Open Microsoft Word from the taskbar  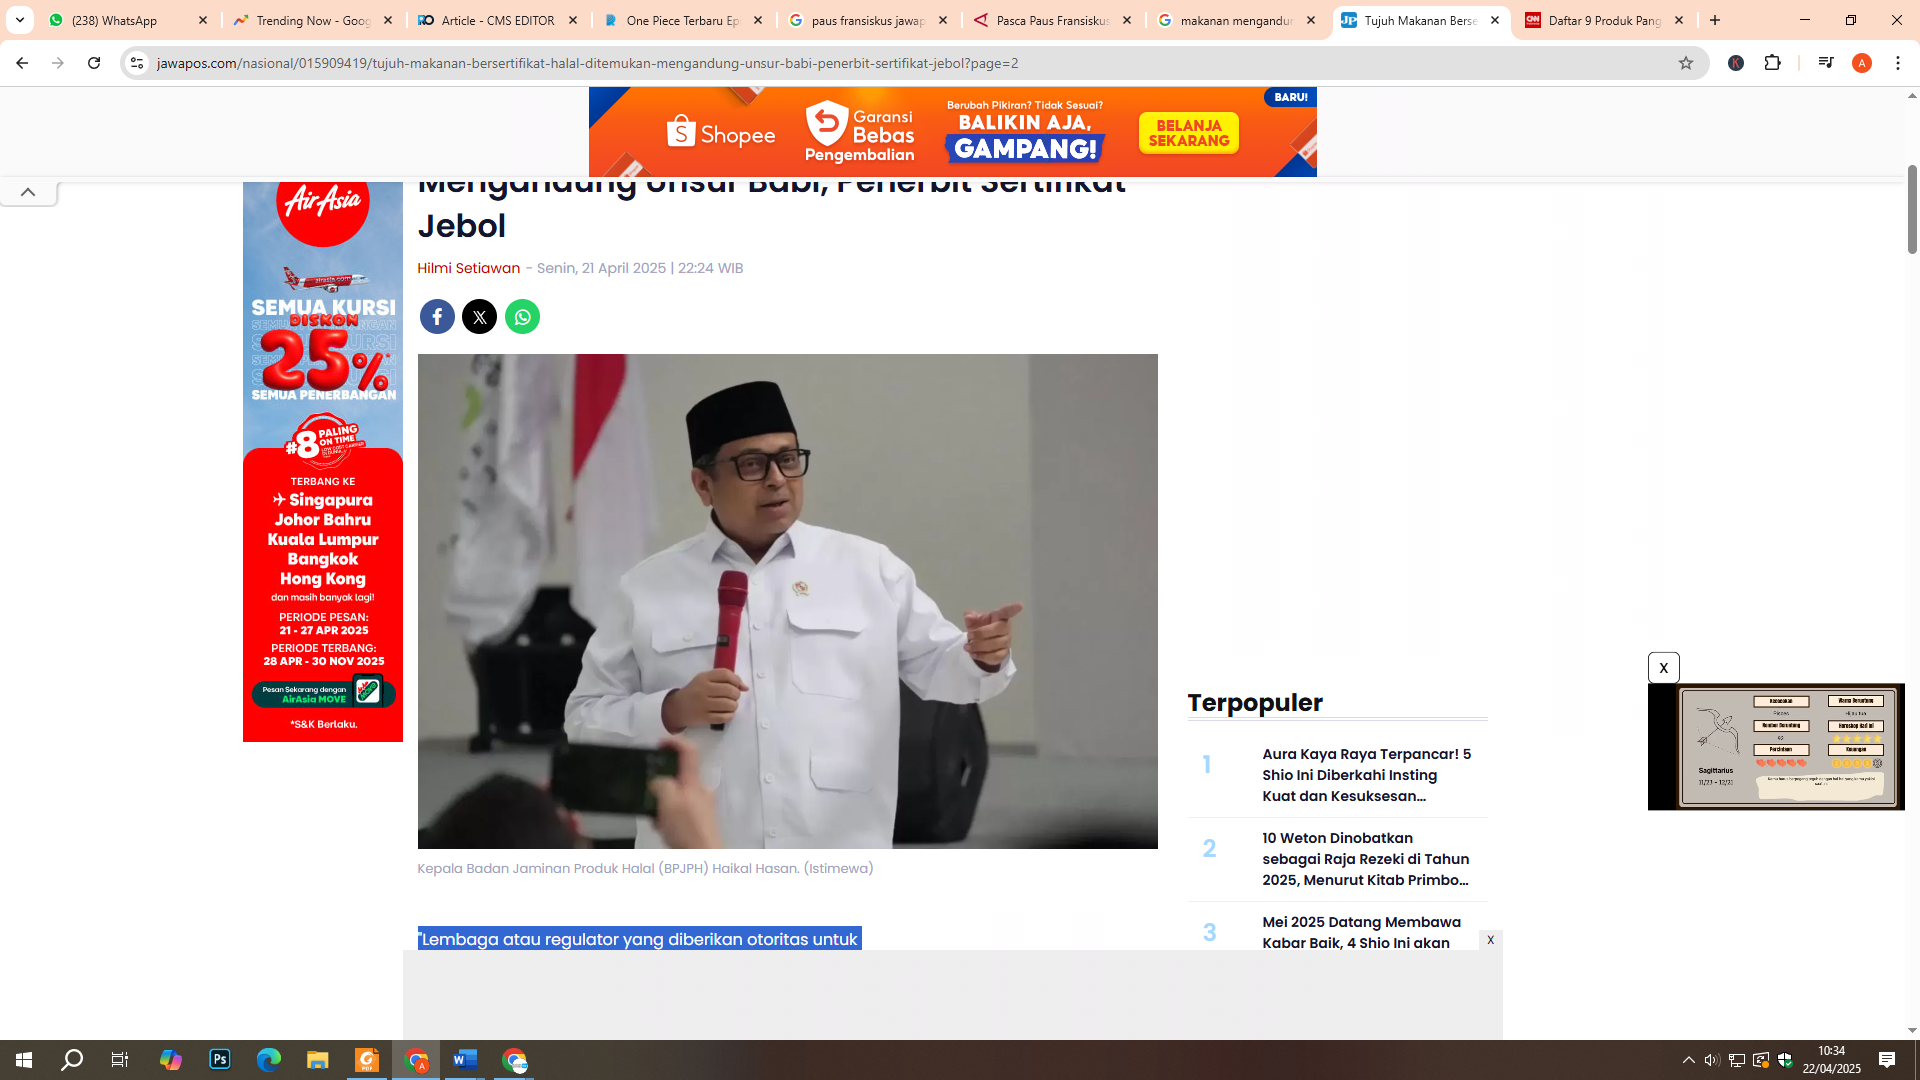465,1060
